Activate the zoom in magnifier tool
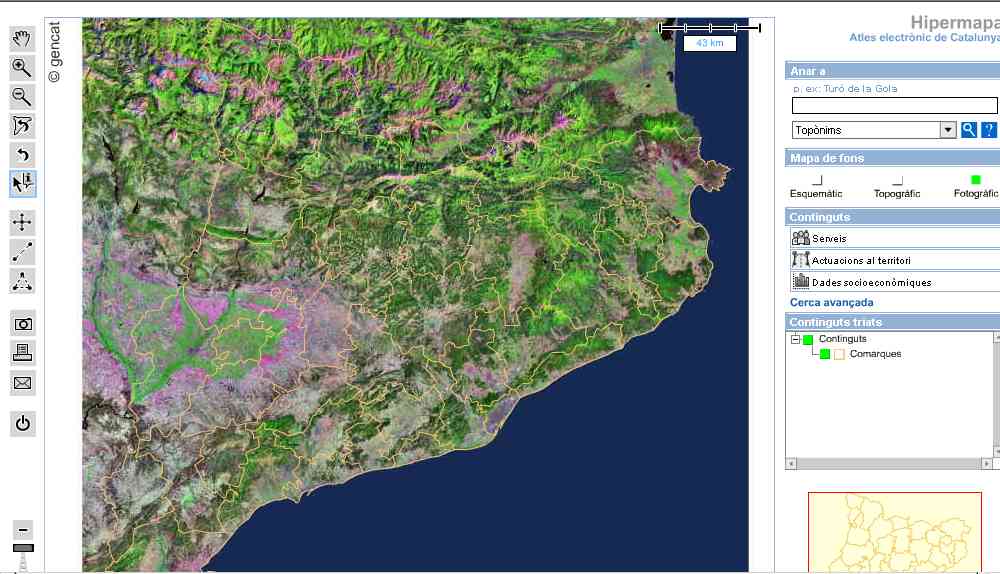 pyautogui.click(x=23, y=68)
